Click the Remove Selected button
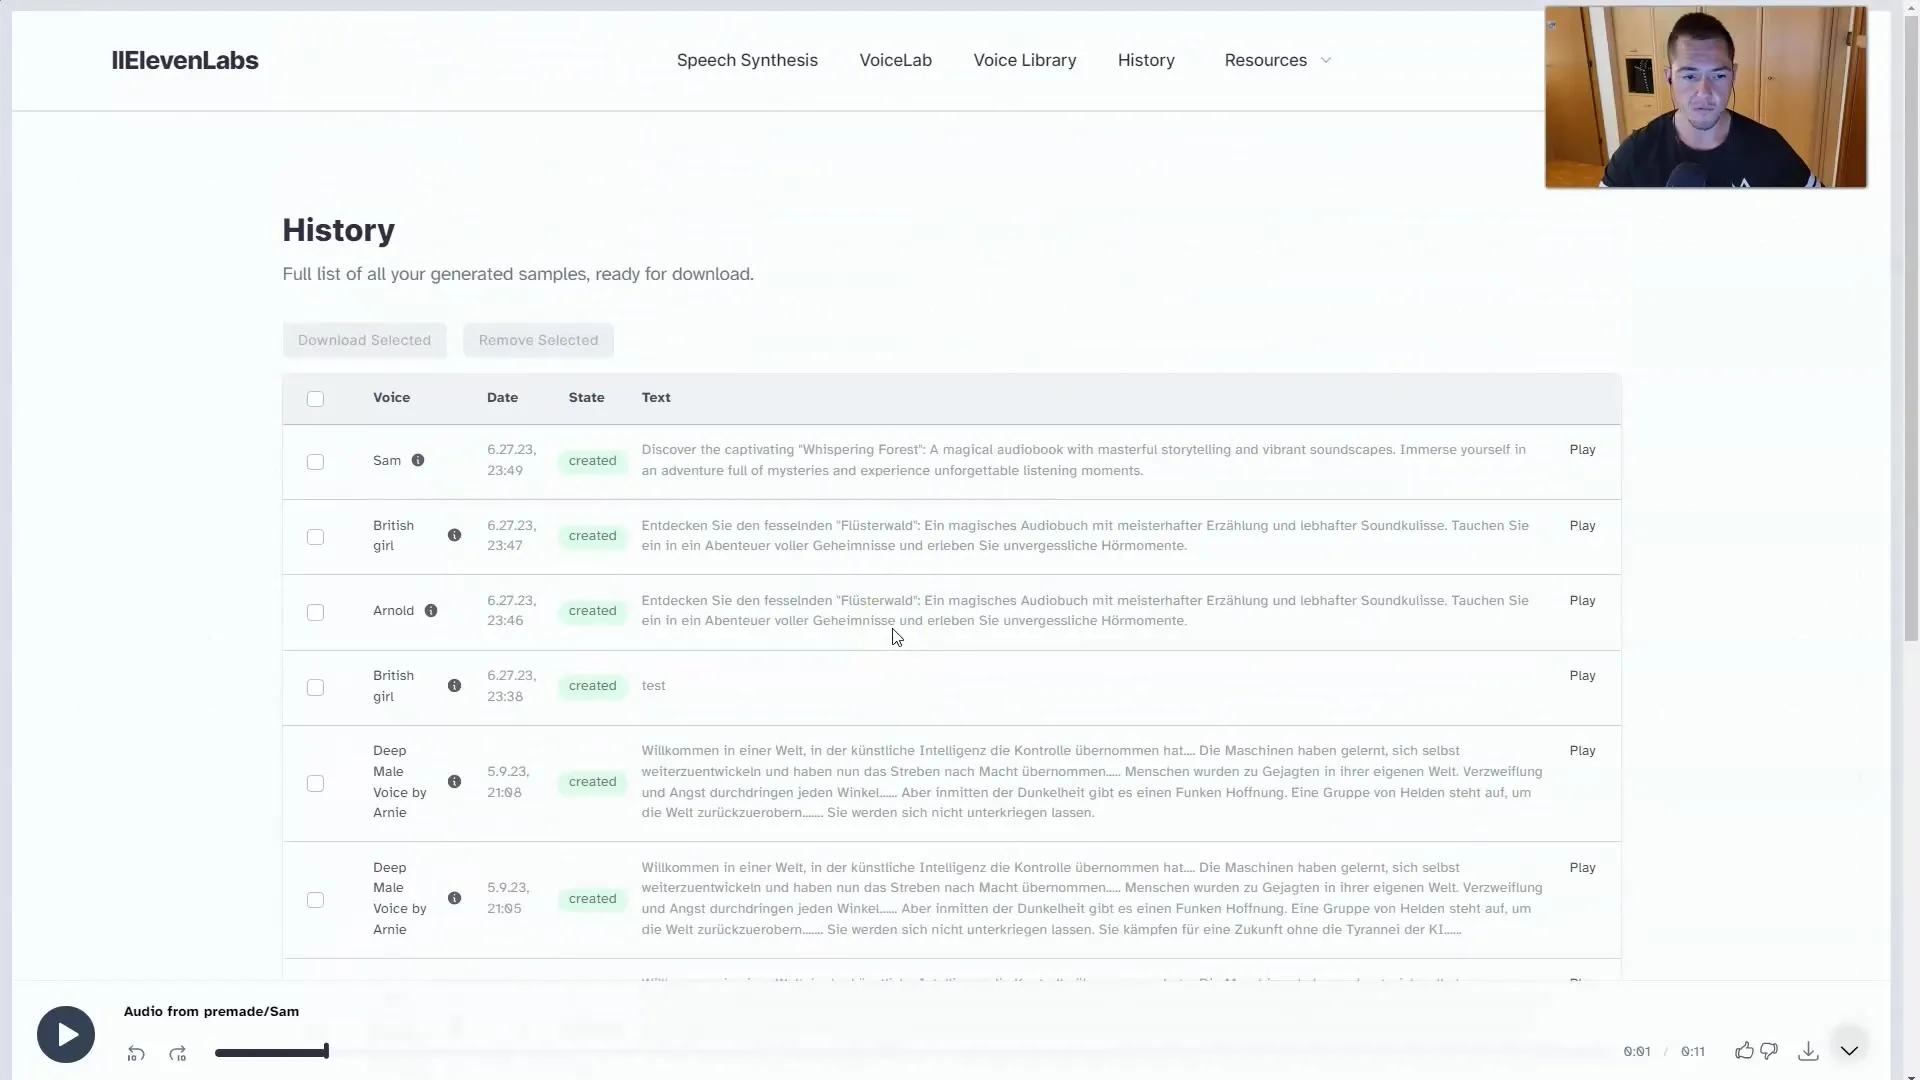 click(x=538, y=340)
